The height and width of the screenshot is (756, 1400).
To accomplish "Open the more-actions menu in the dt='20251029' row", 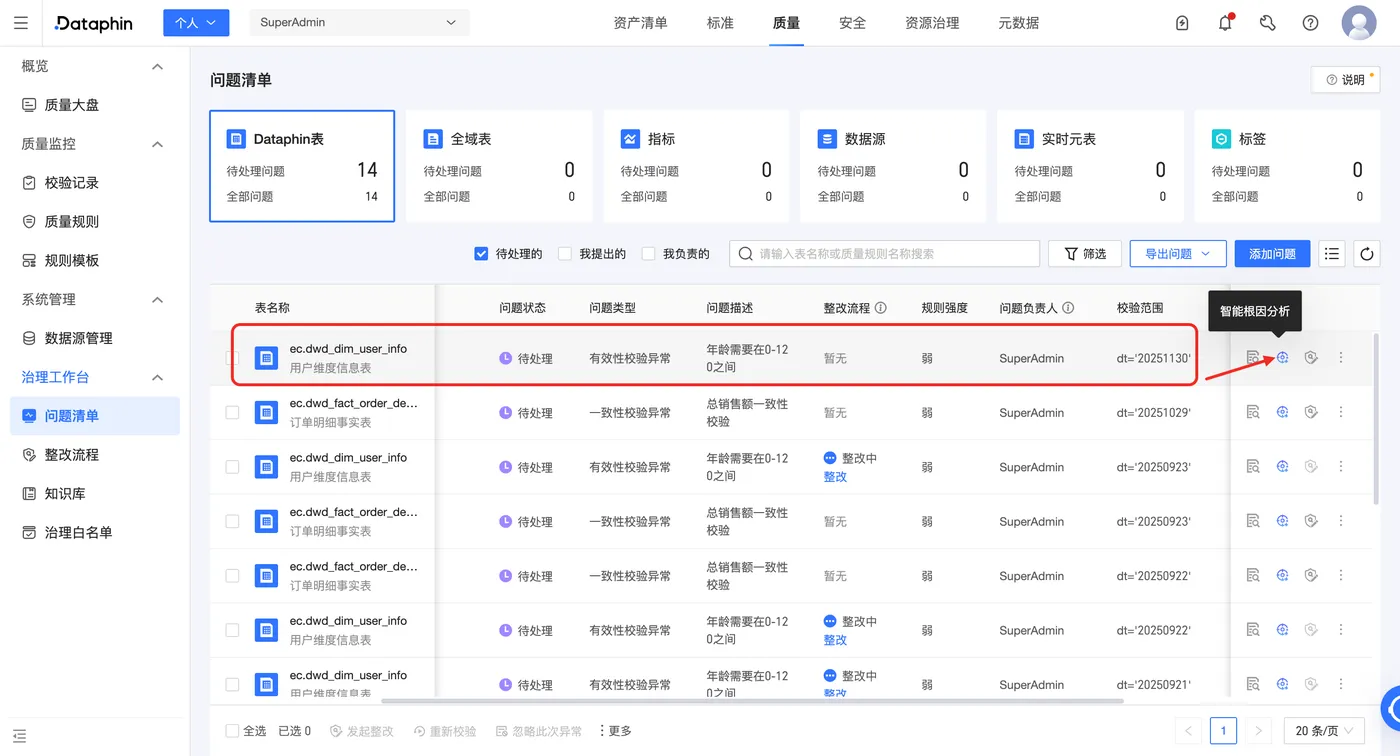I will pyautogui.click(x=1341, y=412).
